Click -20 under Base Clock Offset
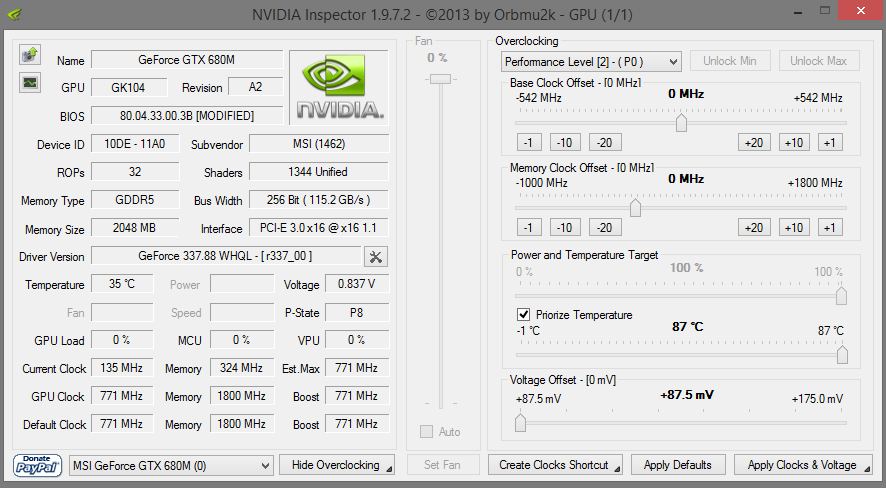Viewport: 886px width, 488px height. click(605, 142)
